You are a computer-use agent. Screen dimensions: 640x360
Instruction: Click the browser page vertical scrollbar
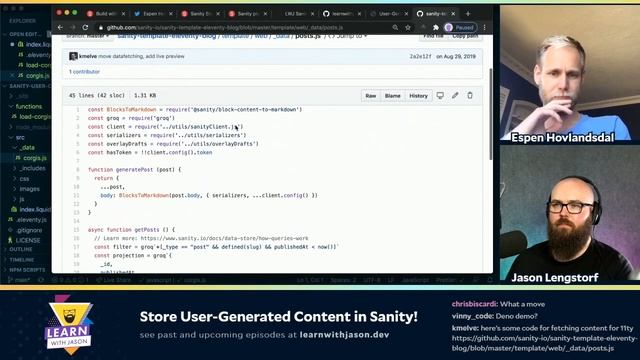pos(490,114)
